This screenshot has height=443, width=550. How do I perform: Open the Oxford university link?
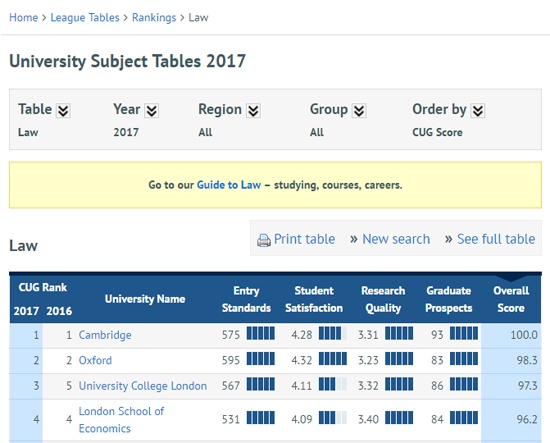(x=95, y=360)
